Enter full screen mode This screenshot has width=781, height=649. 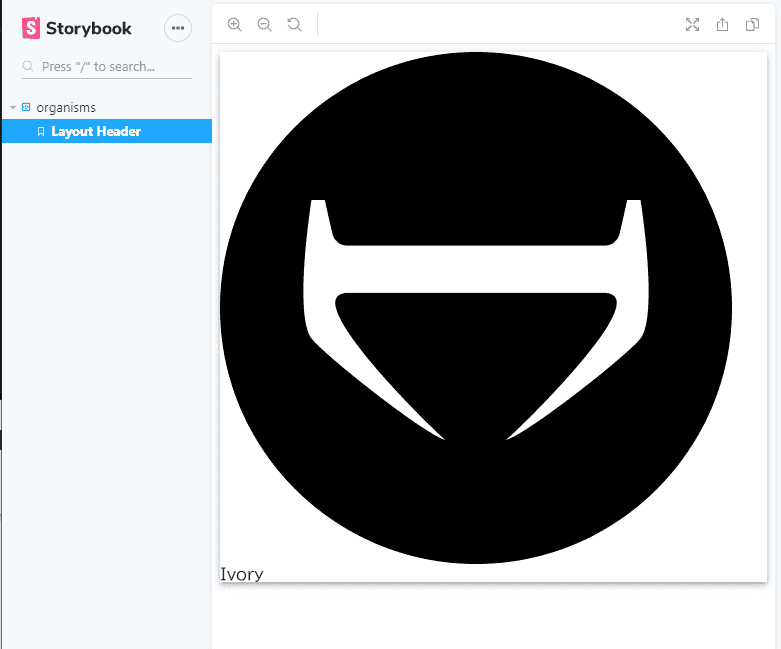[692, 25]
